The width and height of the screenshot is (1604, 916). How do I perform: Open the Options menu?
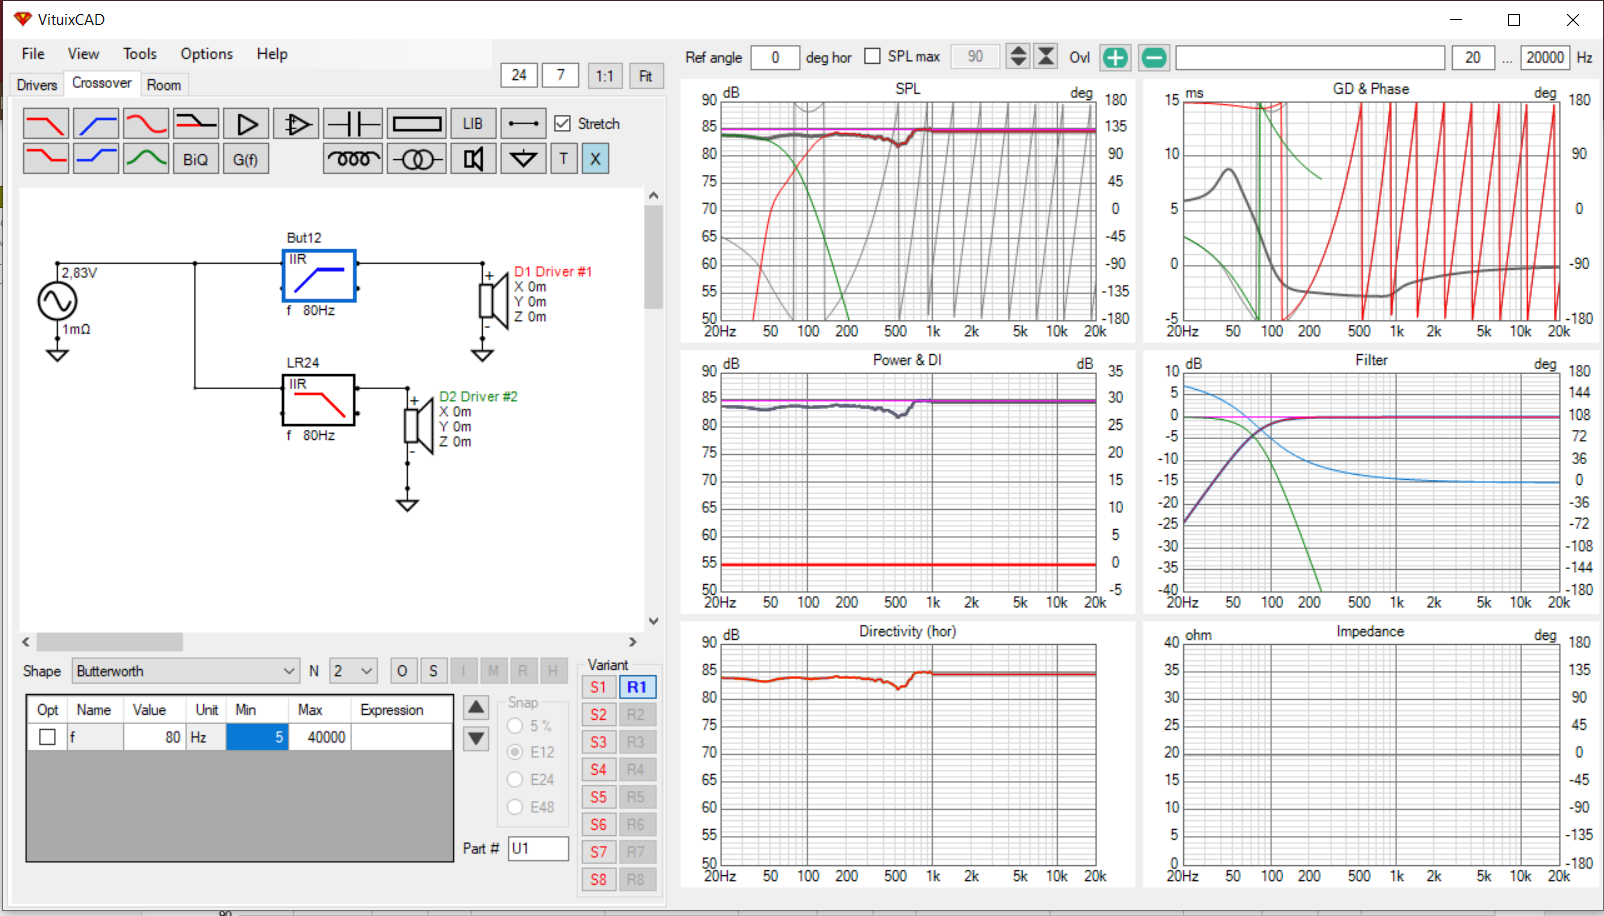[x=207, y=54]
